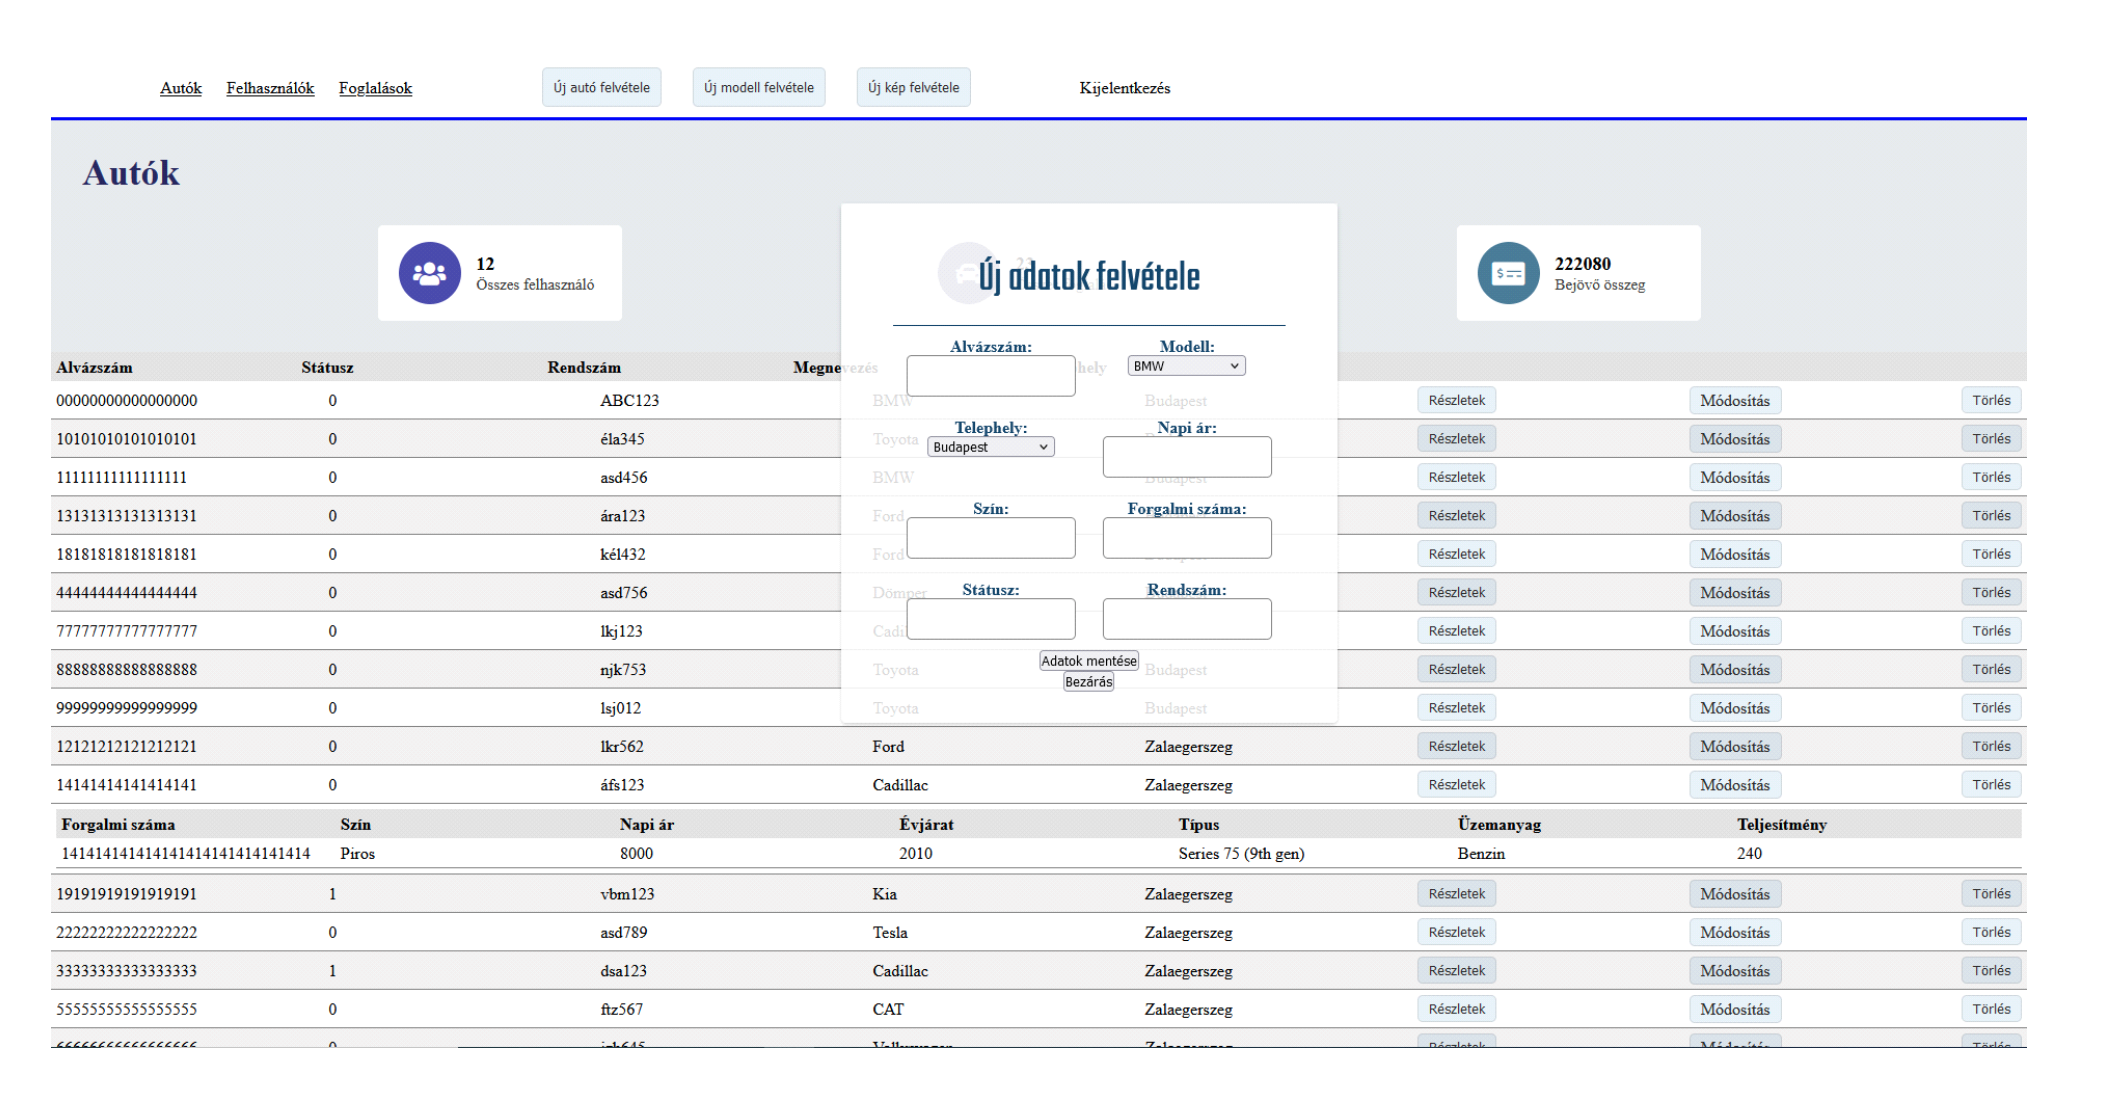This screenshot has width=2106, height=1102.
Task: Open Részletek for car éla345
Action: tap(1456, 439)
